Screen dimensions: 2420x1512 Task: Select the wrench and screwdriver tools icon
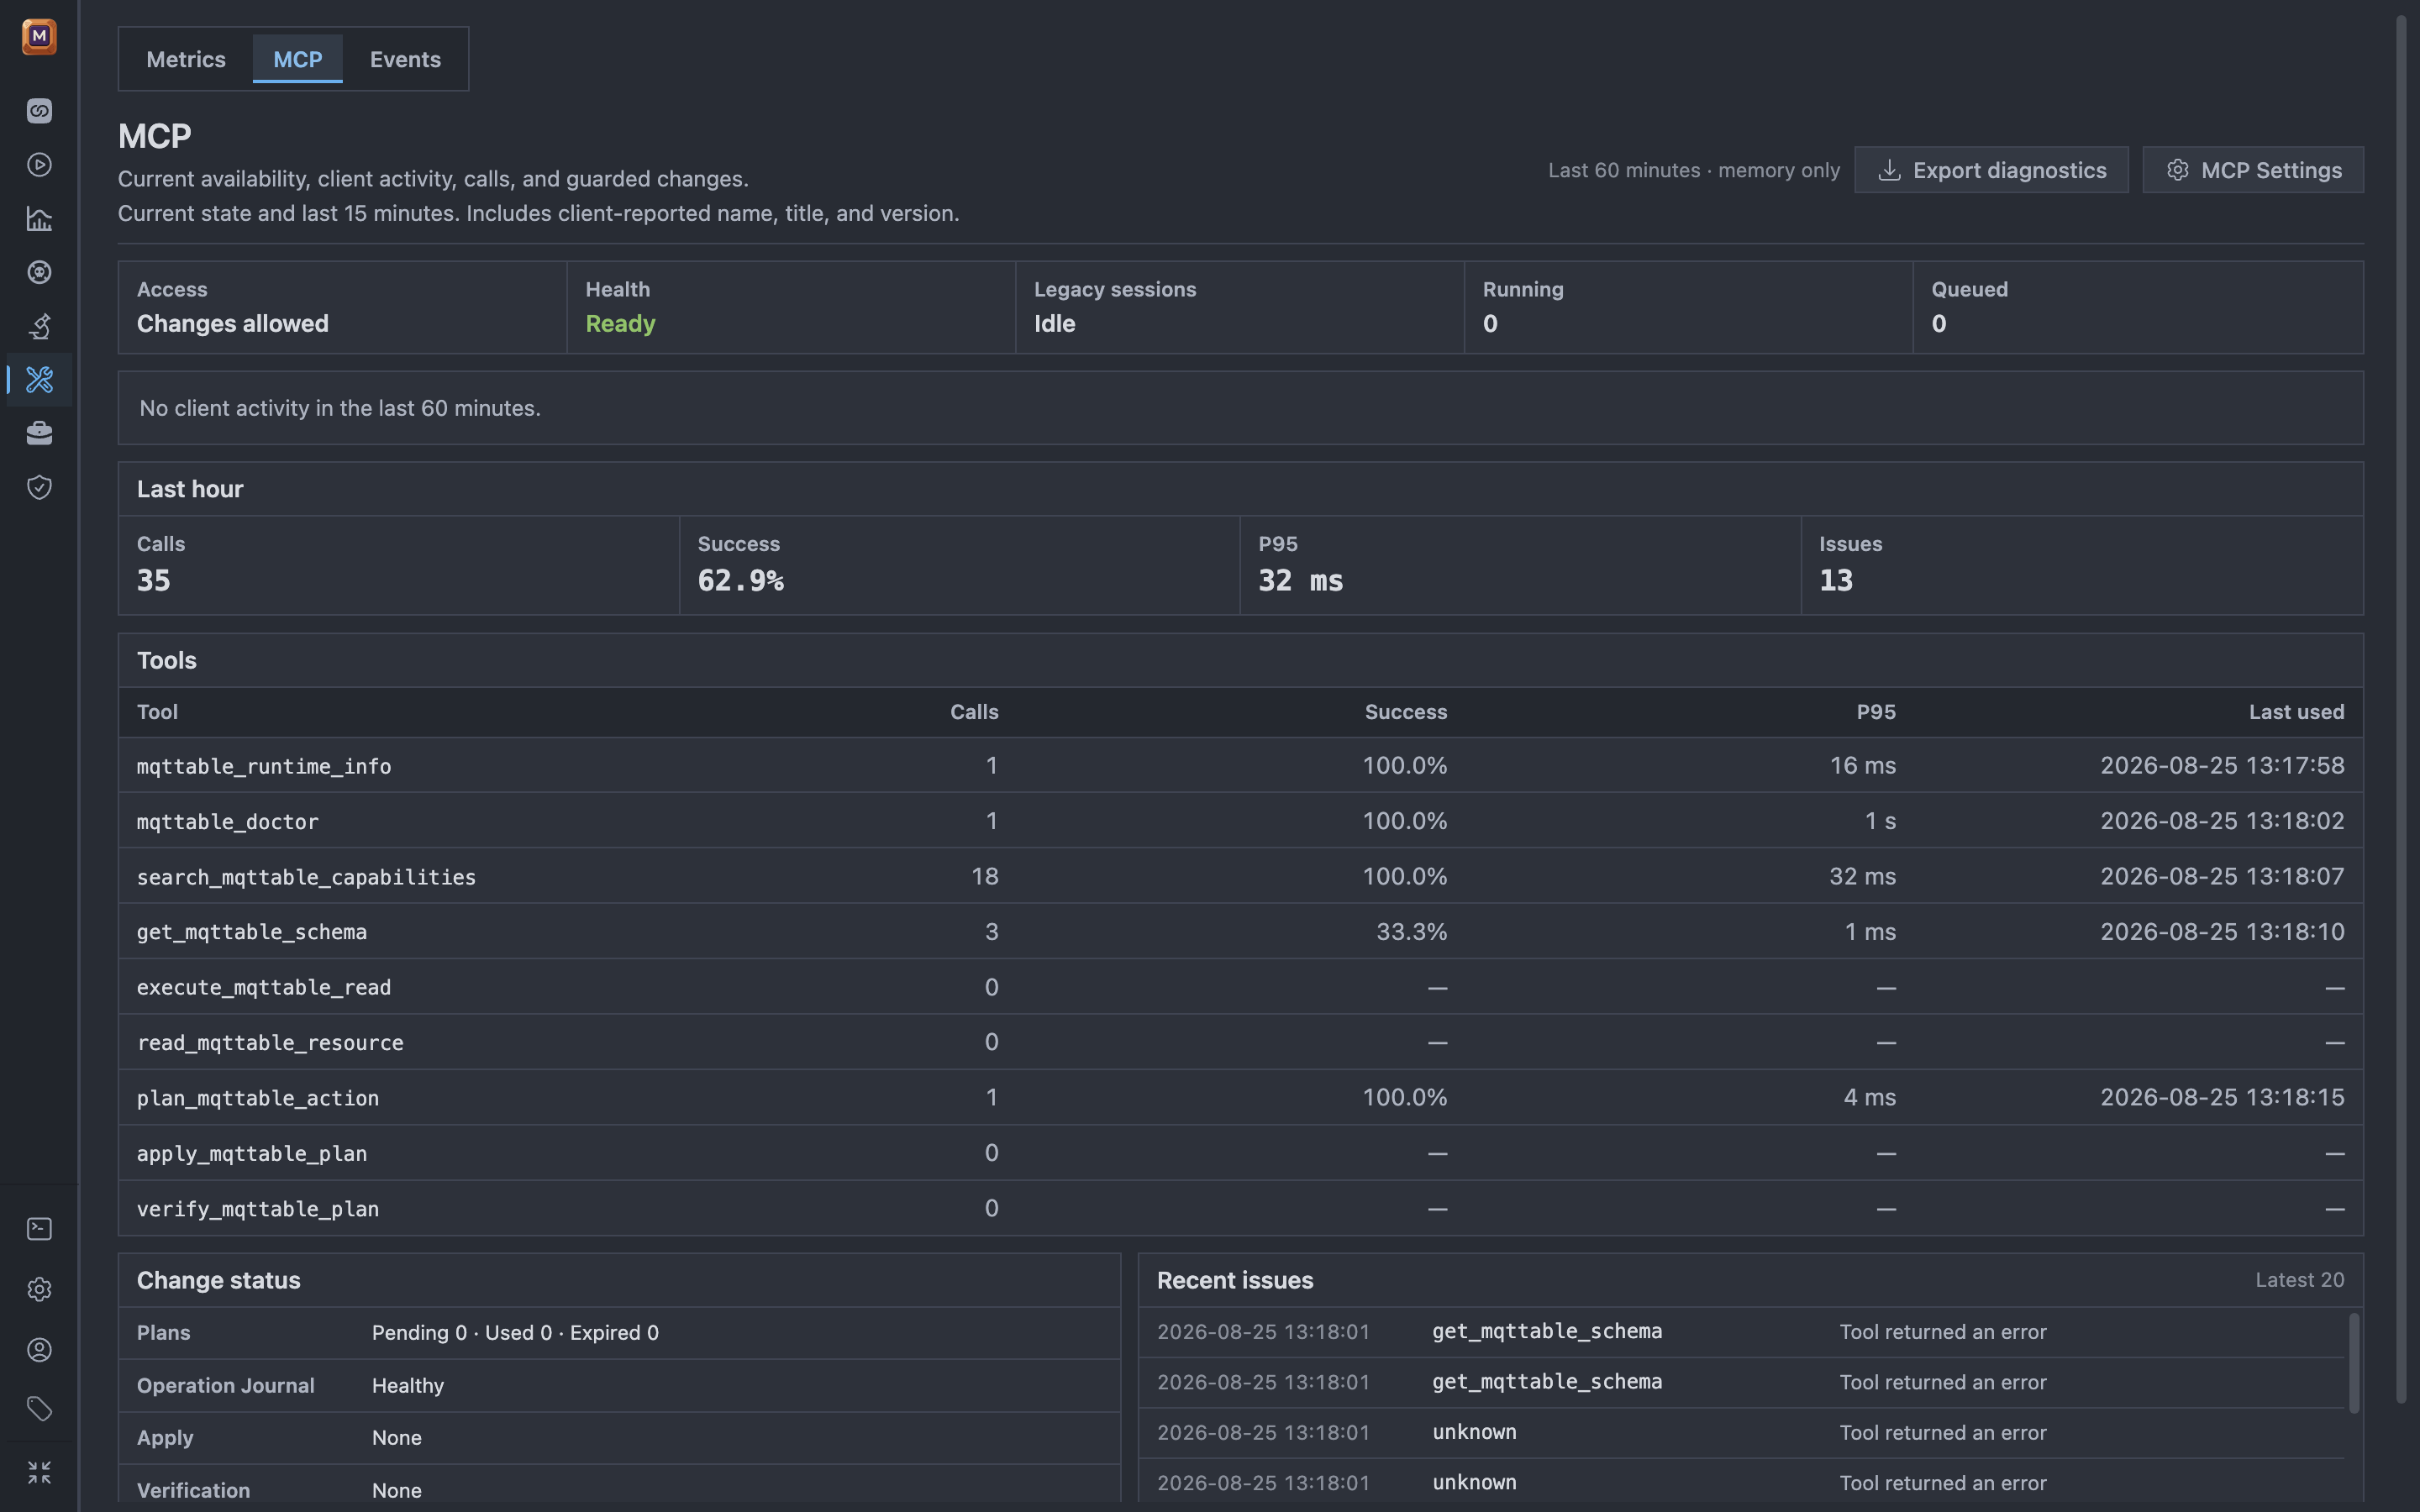point(39,380)
